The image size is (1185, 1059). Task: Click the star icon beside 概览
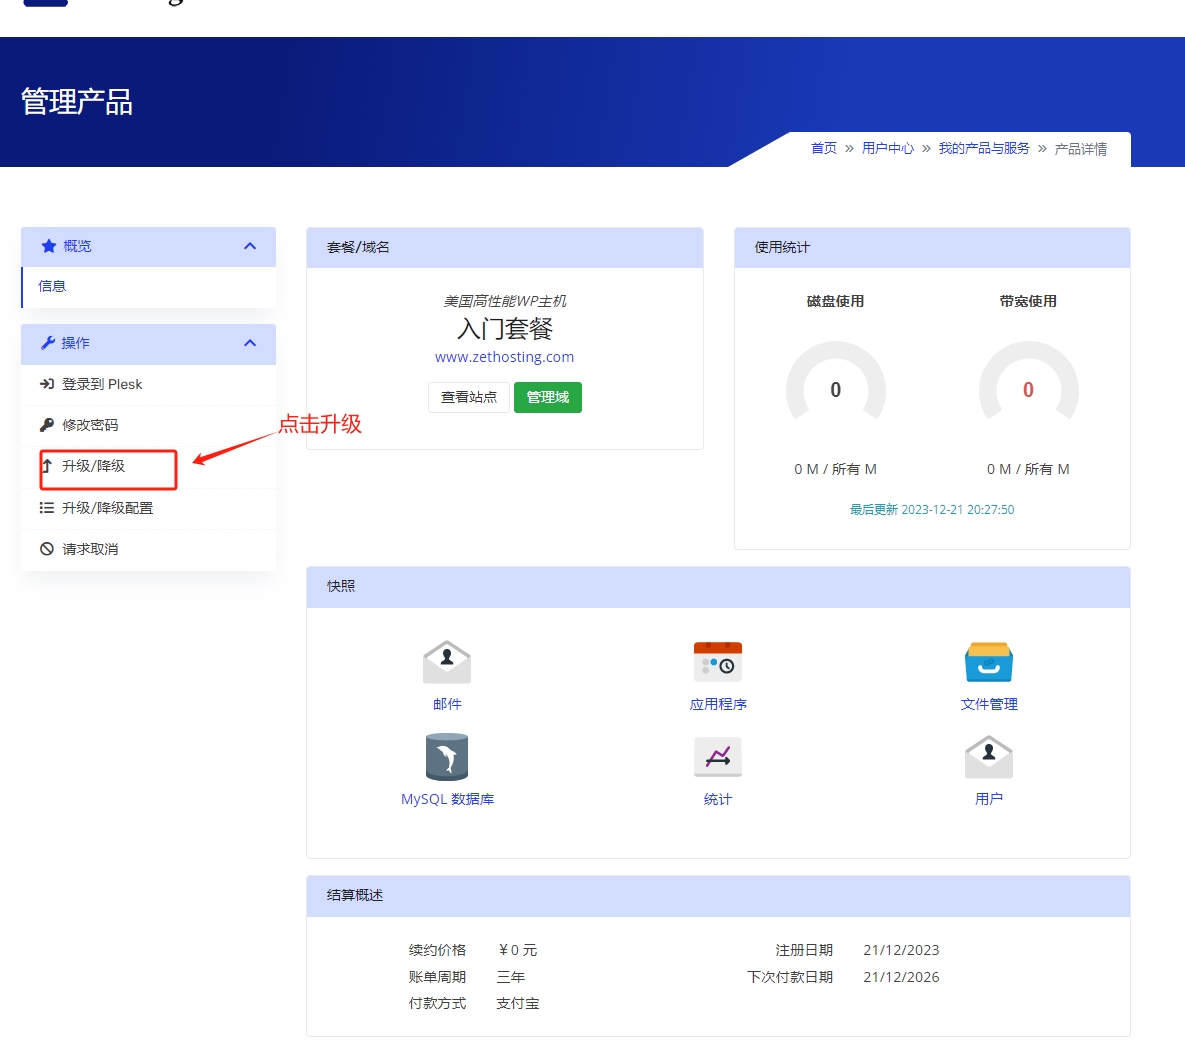(49, 246)
